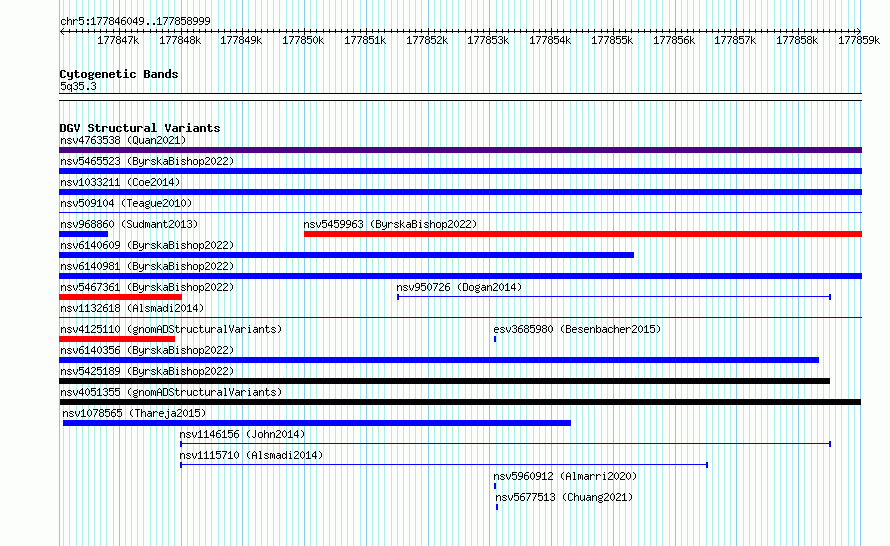Viewport: 890px width, 546px height.
Task: Click ruler position 177853k
Action: point(488,40)
